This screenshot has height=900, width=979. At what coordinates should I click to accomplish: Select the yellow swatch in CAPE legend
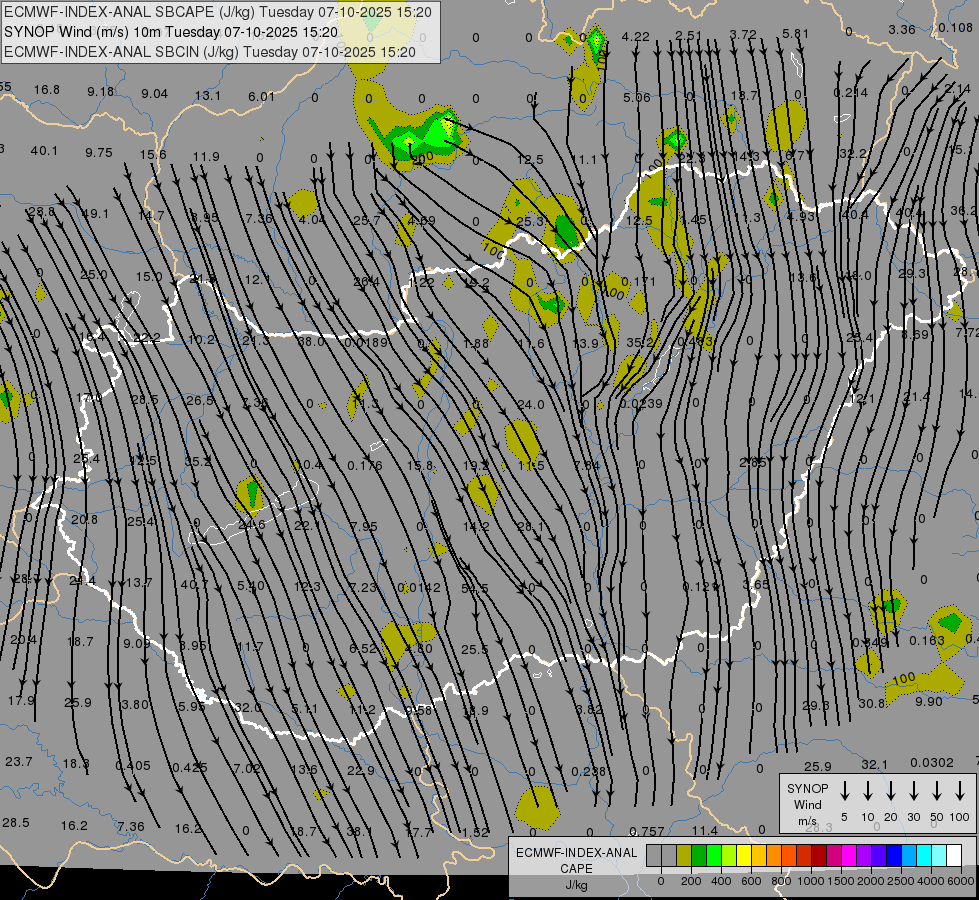(x=744, y=856)
